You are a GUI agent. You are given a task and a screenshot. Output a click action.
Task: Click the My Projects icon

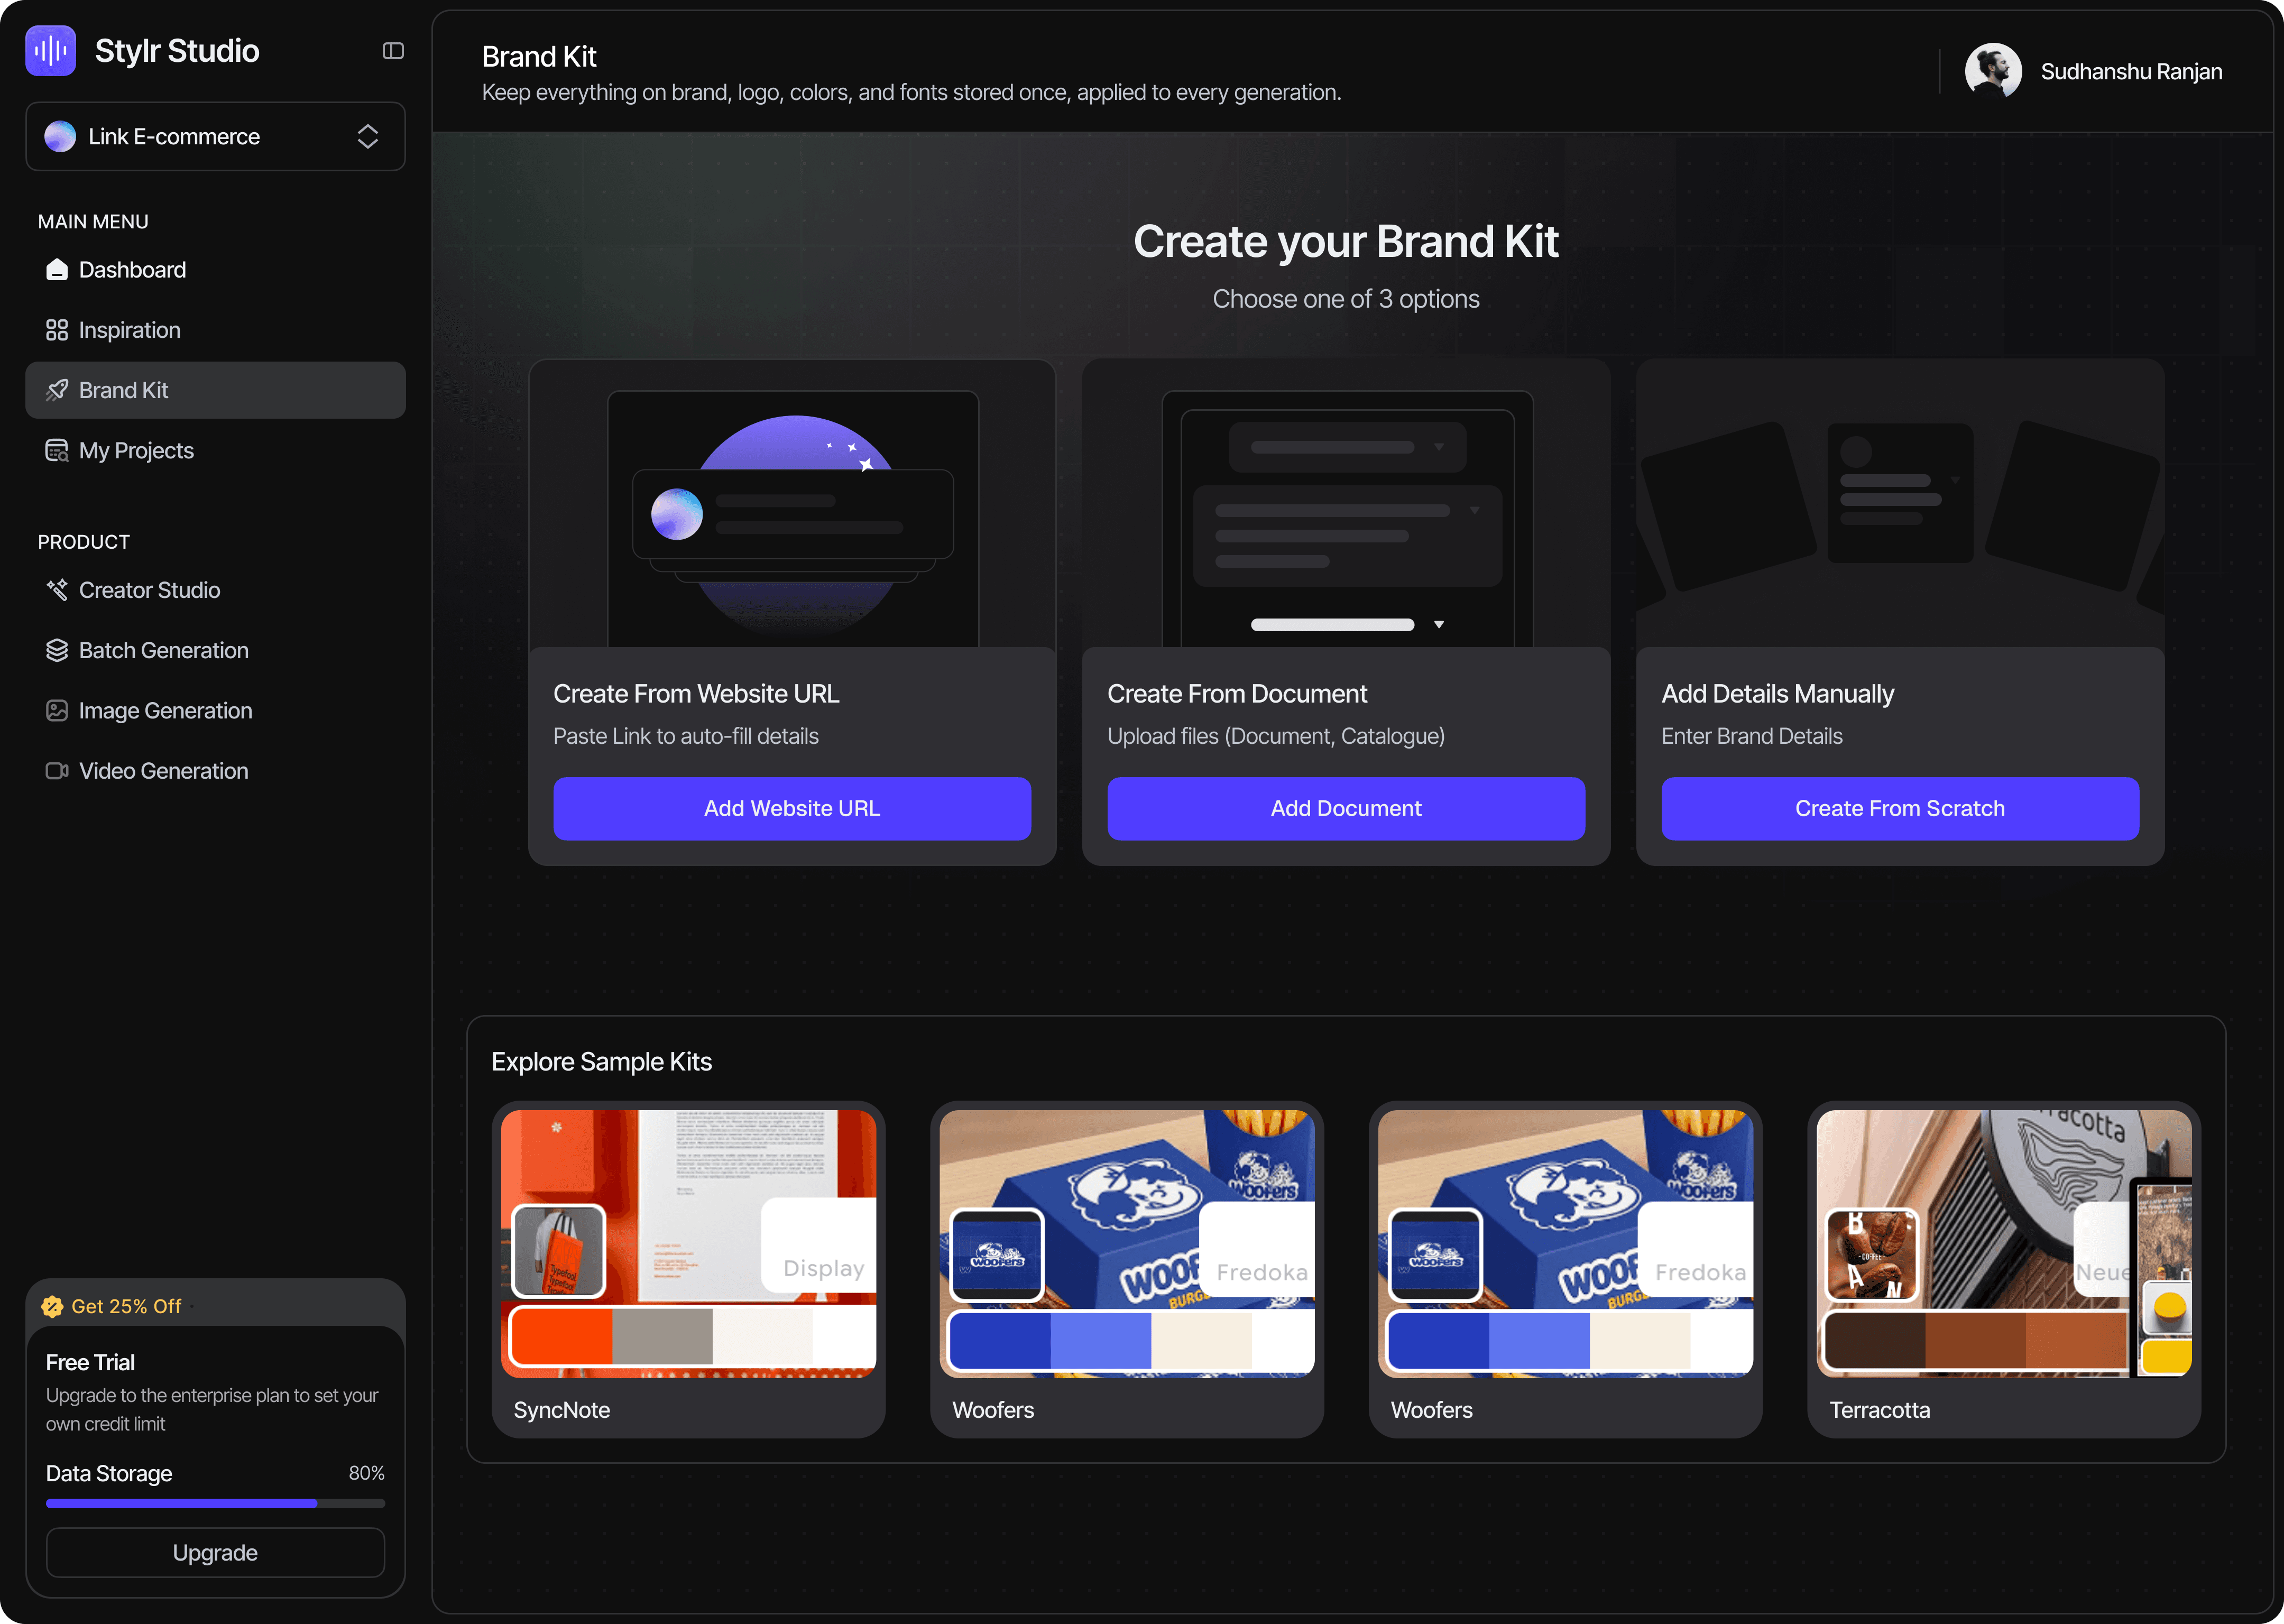tap(57, 451)
